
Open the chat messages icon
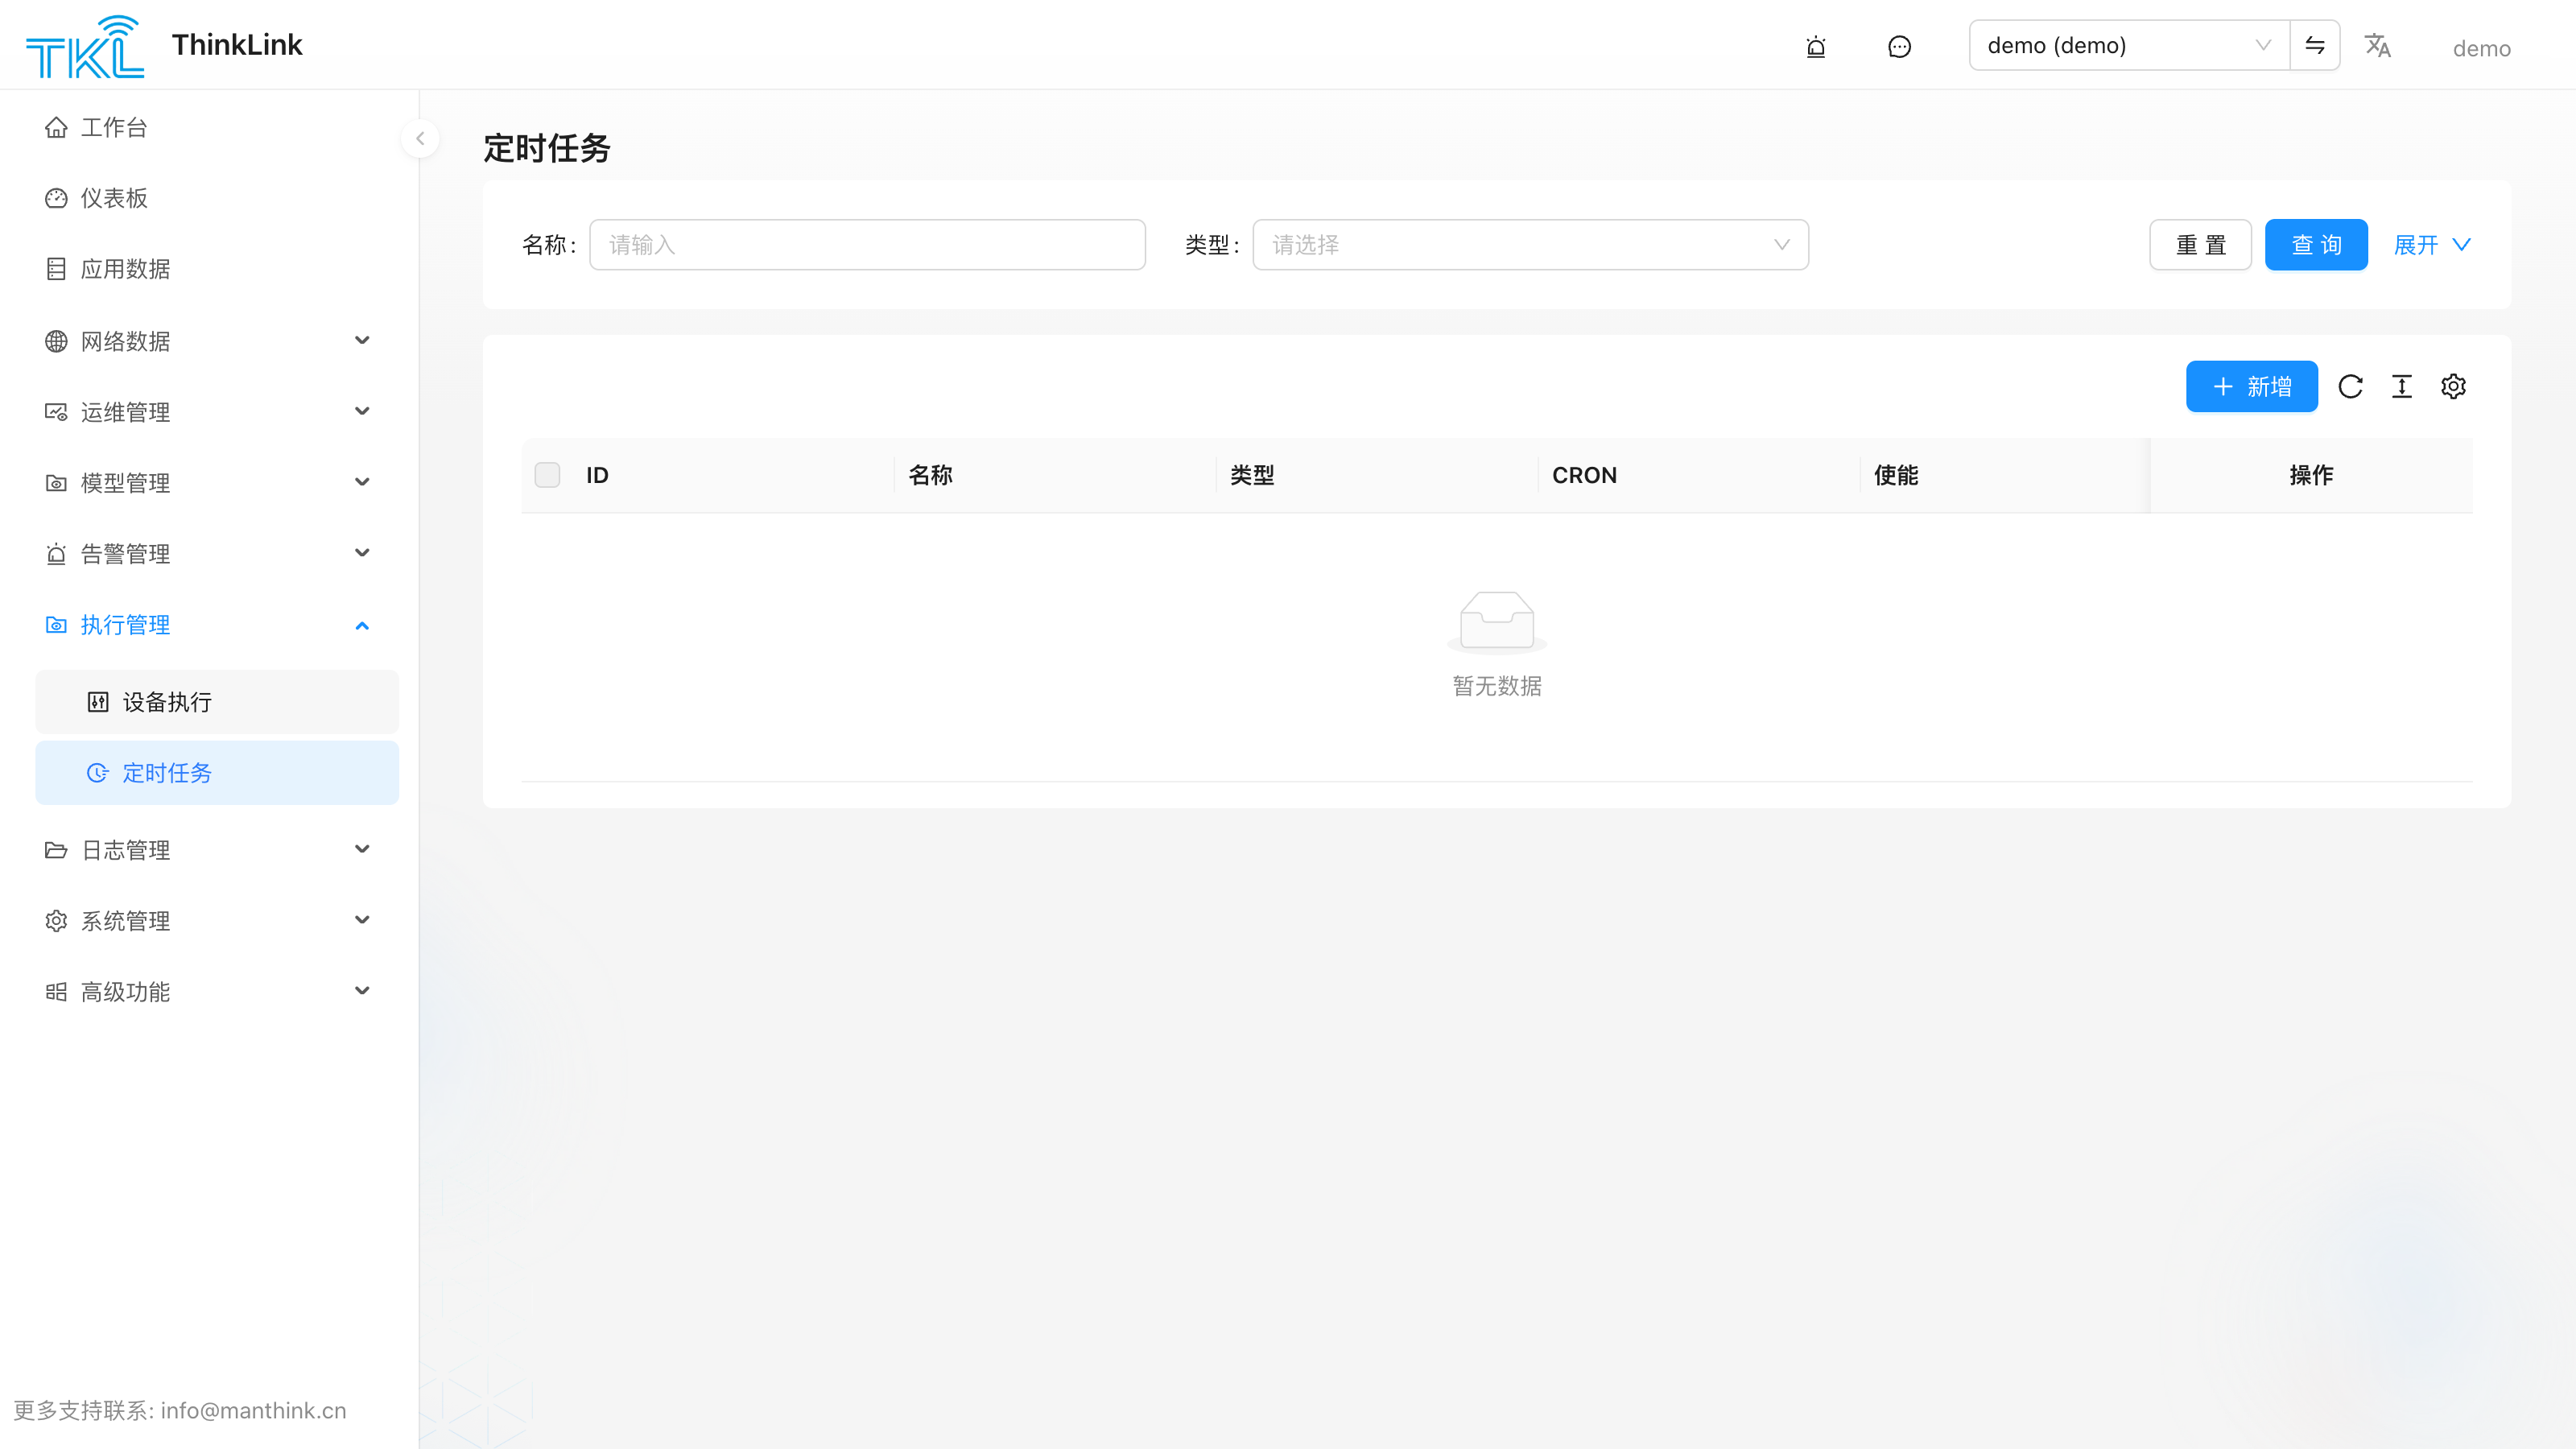(1899, 46)
